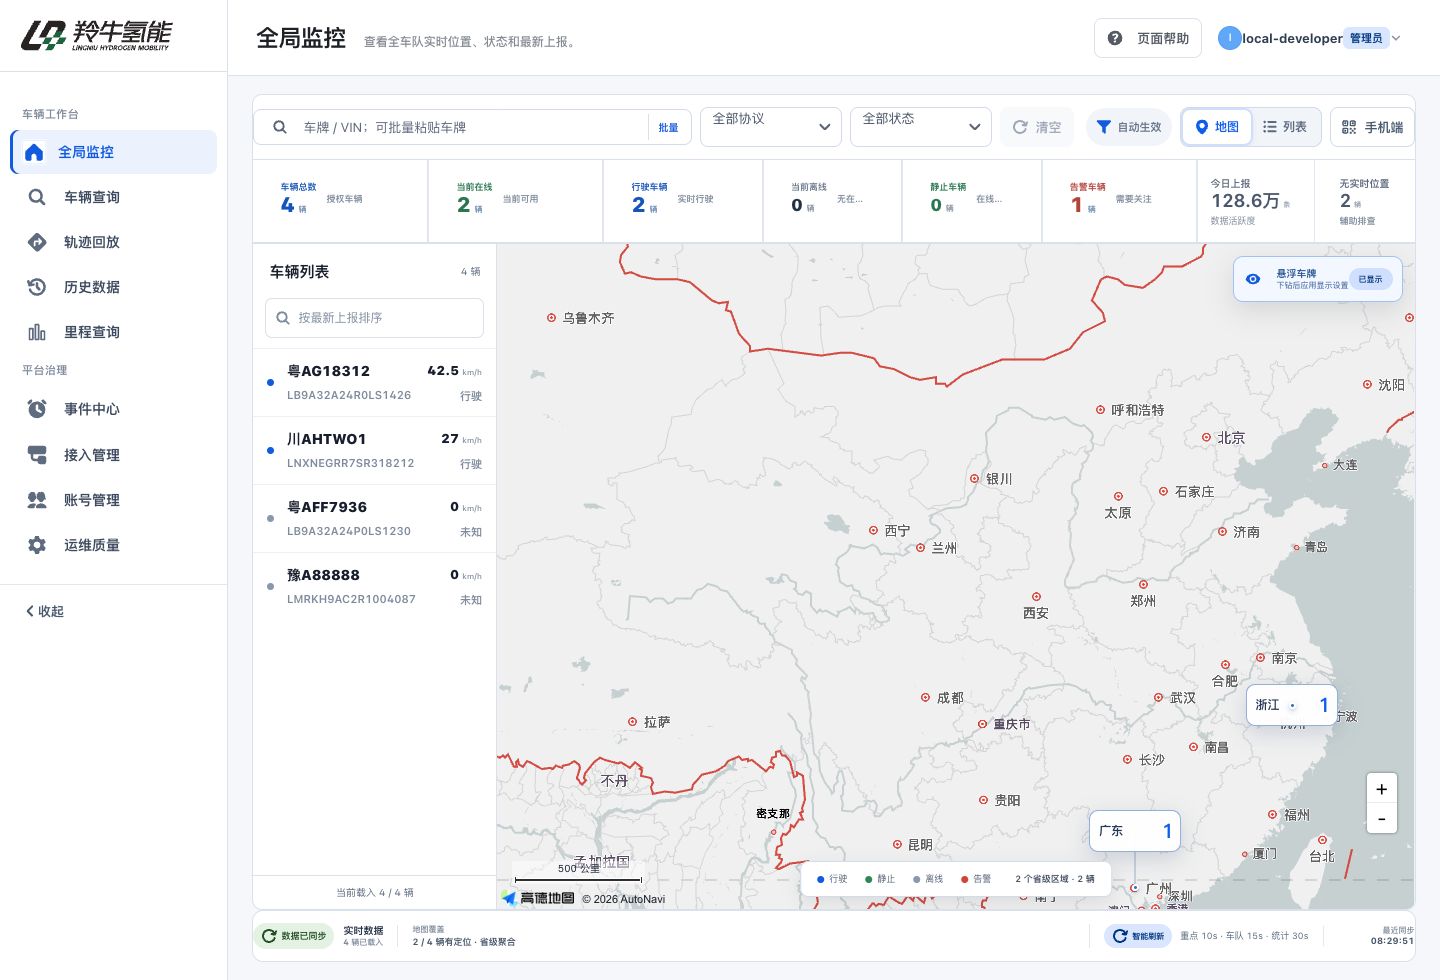Select vehicle 豫A88888 in the list
The height and width of the screenshot is (980, 1440).
pos(374,586)
